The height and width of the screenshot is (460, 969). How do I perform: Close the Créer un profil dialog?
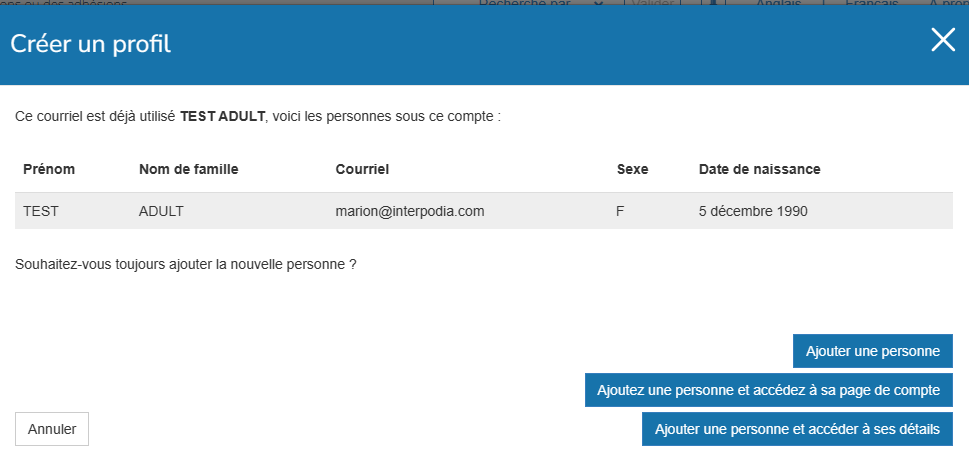[943, 40]
